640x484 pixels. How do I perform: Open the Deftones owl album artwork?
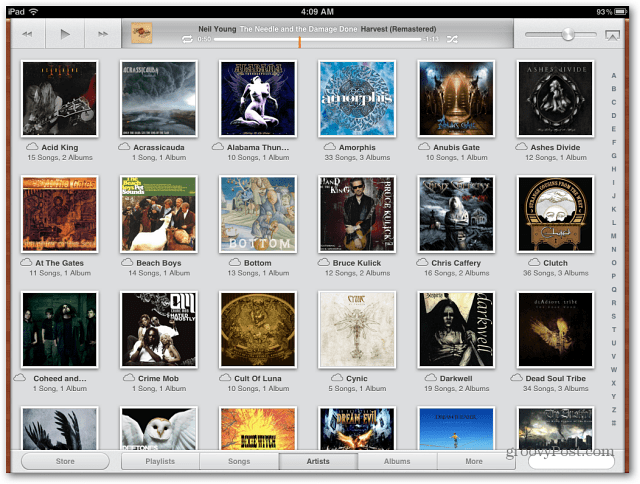[x=159, y=428]
